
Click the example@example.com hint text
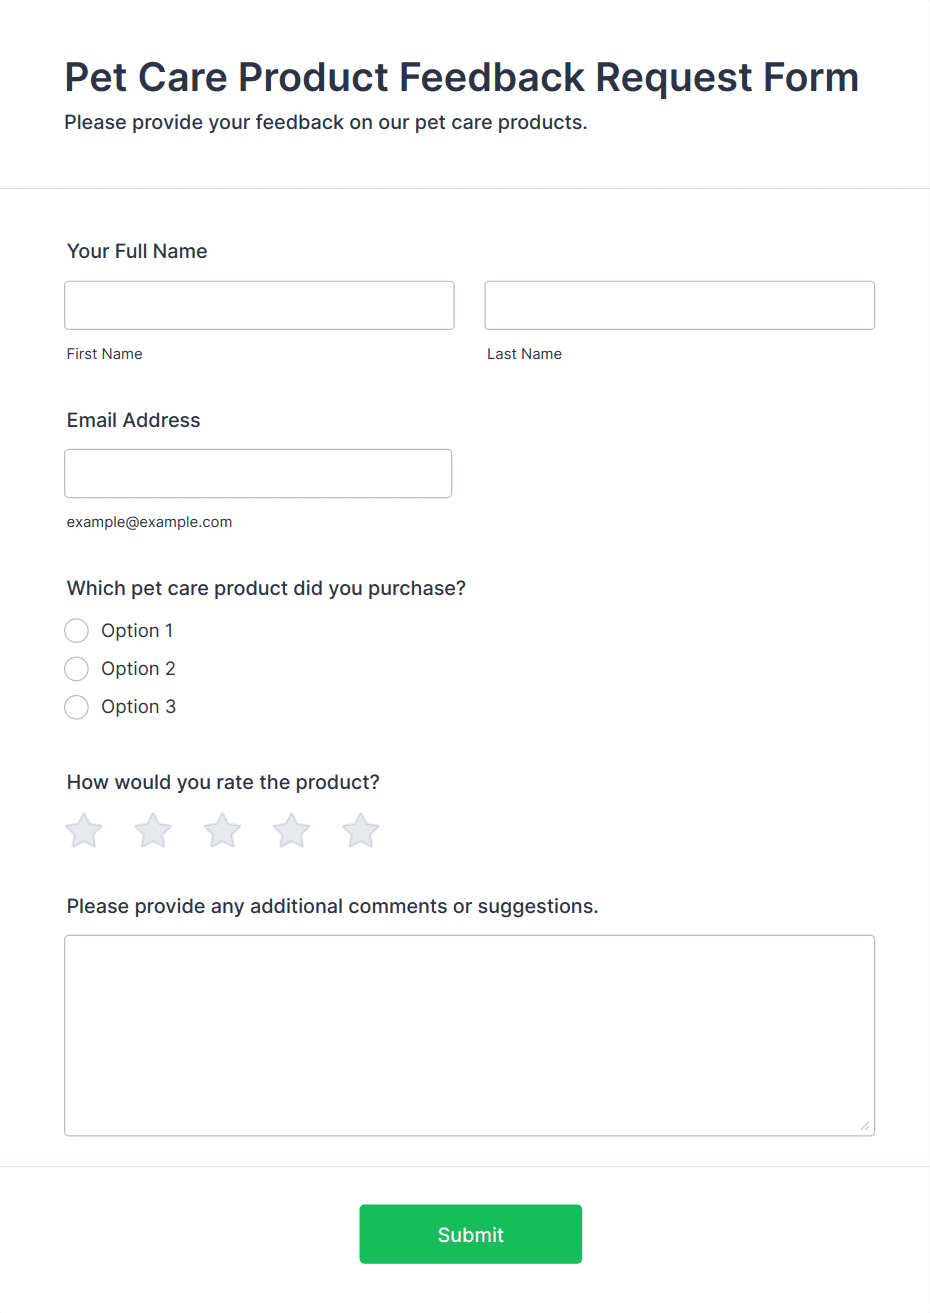pyautogui.click(x=149, y=522)
